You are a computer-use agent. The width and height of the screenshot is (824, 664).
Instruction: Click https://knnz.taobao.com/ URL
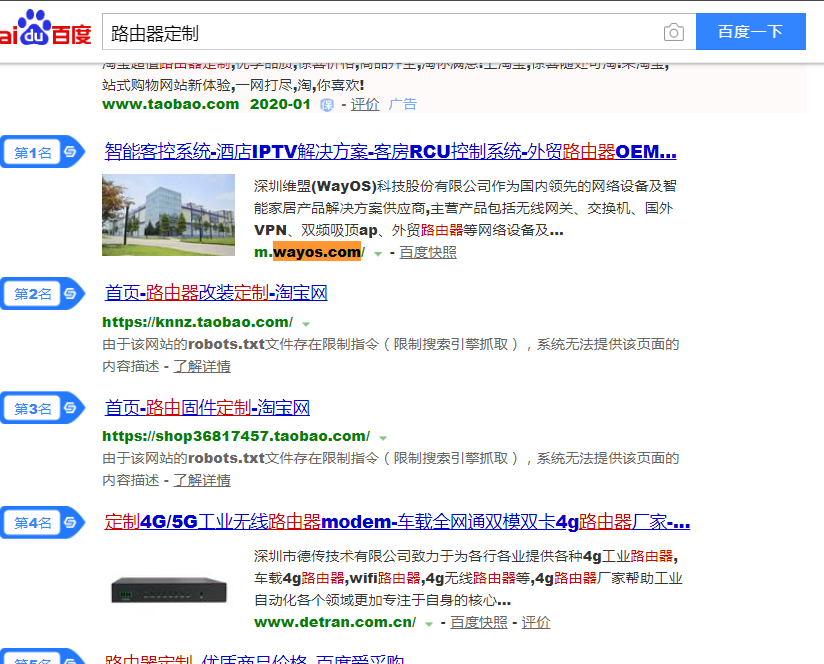click(x=198, y=322)
